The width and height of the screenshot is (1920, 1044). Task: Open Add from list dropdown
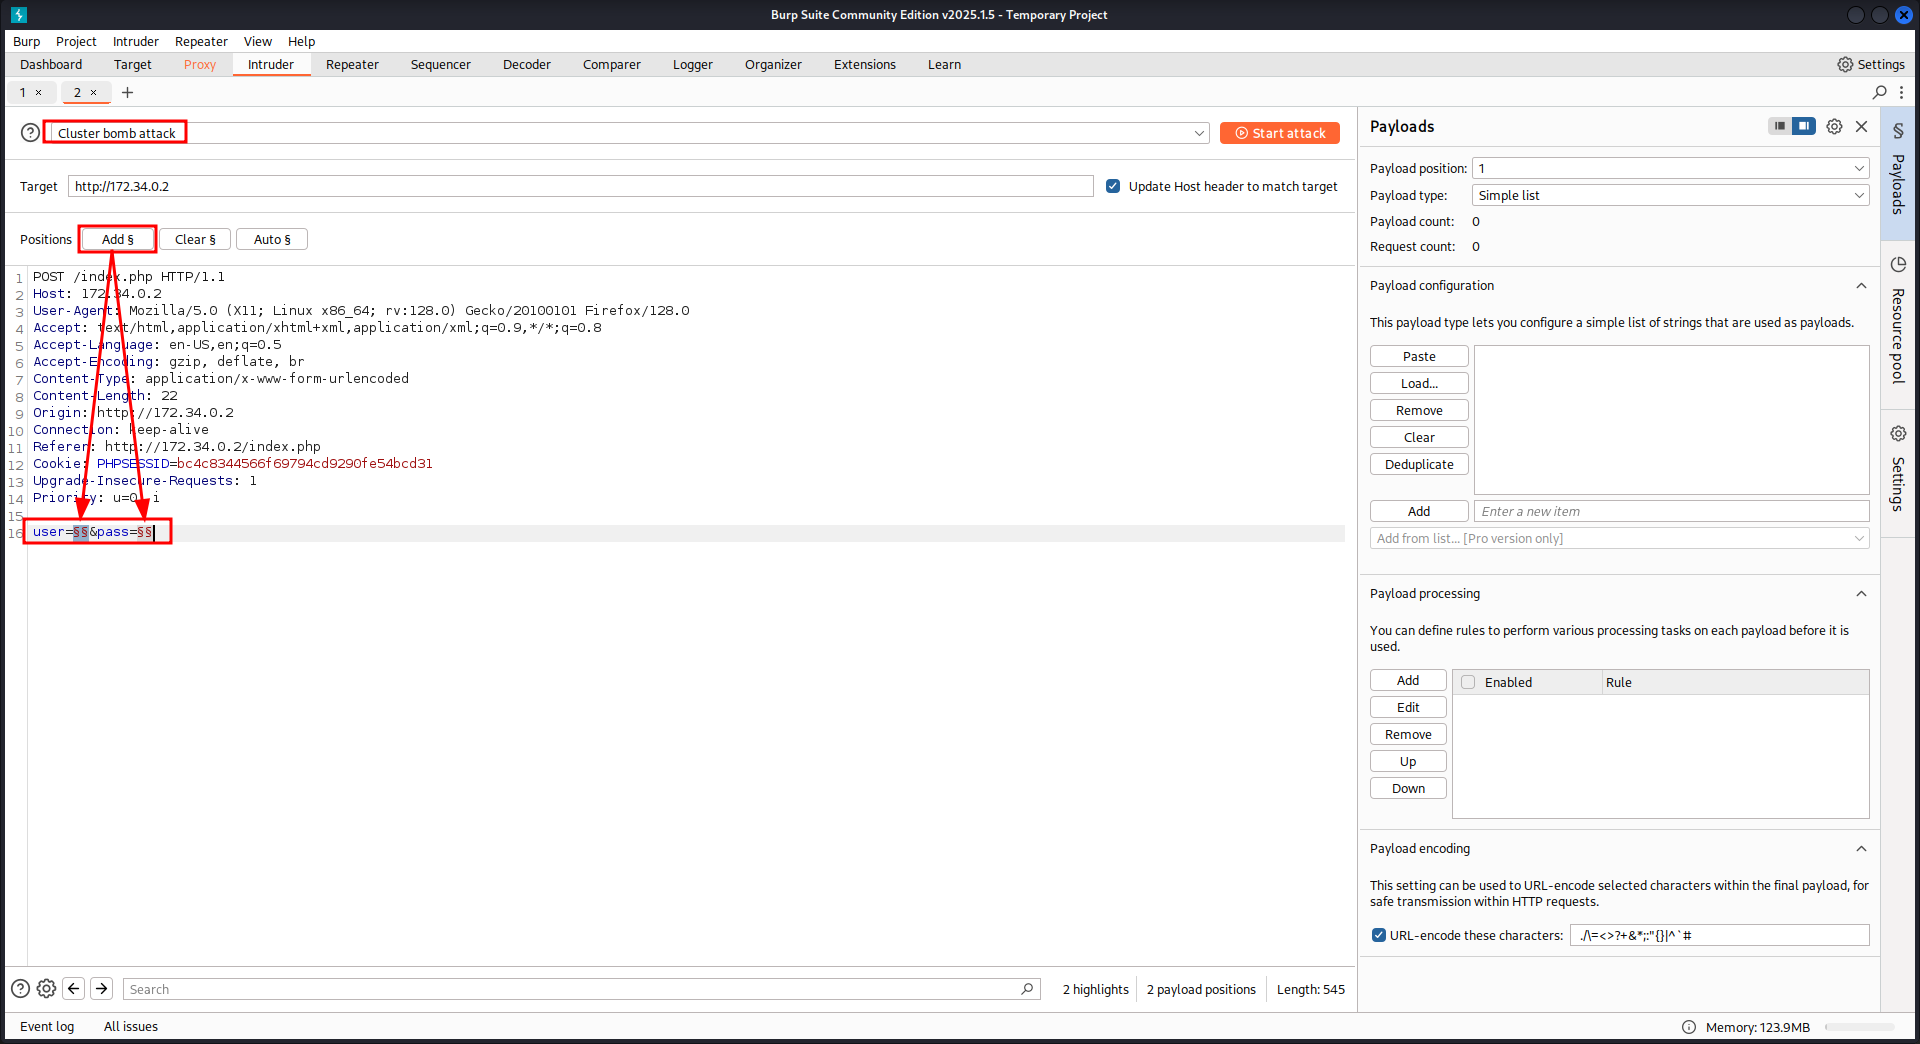(x=1619, y=538)
